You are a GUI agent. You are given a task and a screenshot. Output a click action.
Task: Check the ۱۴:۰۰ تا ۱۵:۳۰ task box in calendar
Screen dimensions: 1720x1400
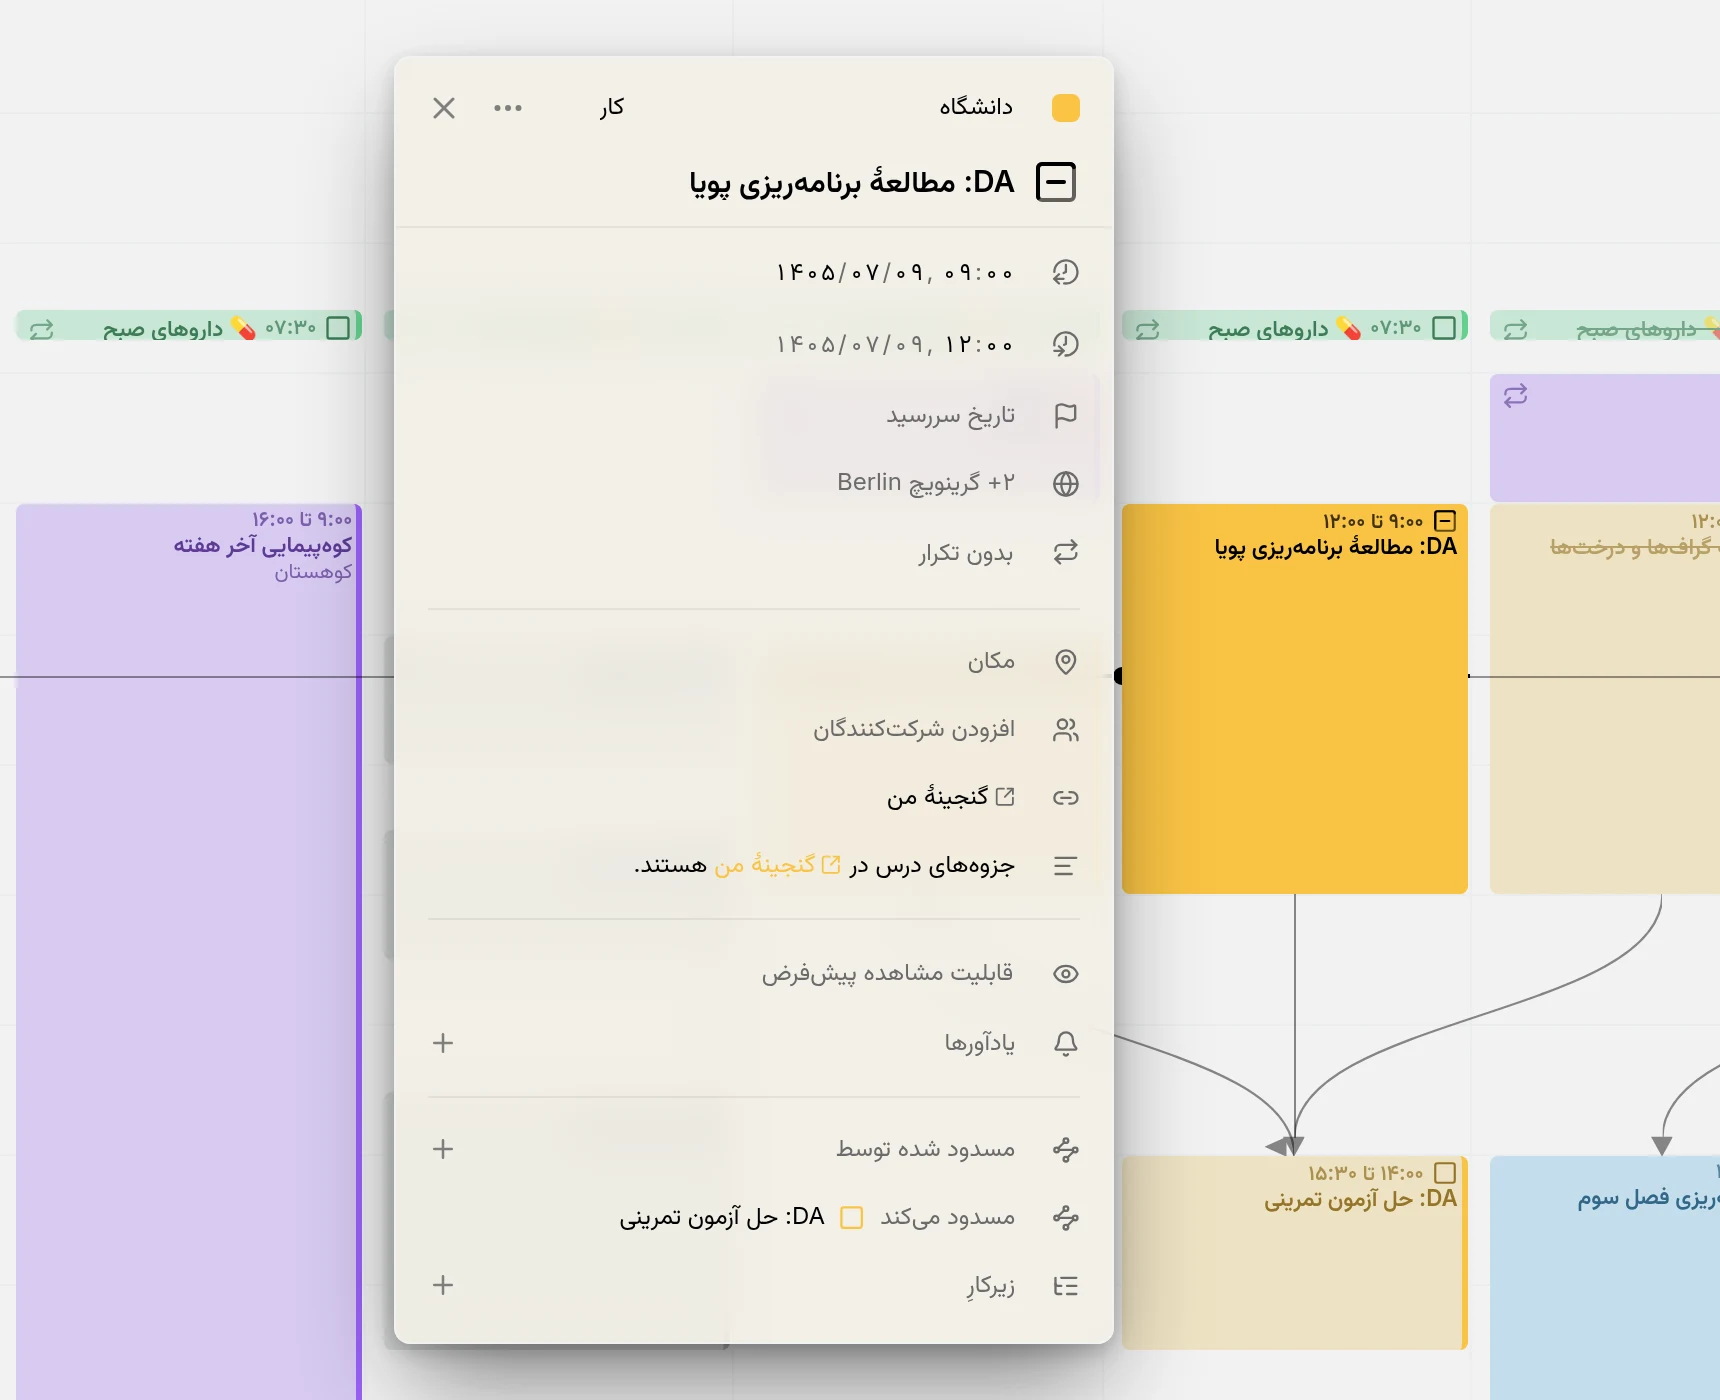pos(1445,1173)
